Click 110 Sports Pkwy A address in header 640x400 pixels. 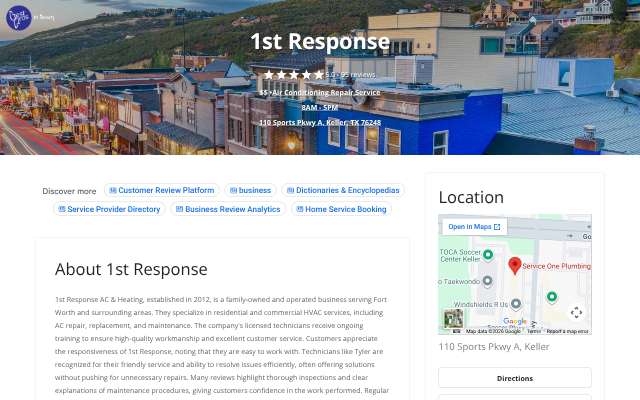pos(320,122)
